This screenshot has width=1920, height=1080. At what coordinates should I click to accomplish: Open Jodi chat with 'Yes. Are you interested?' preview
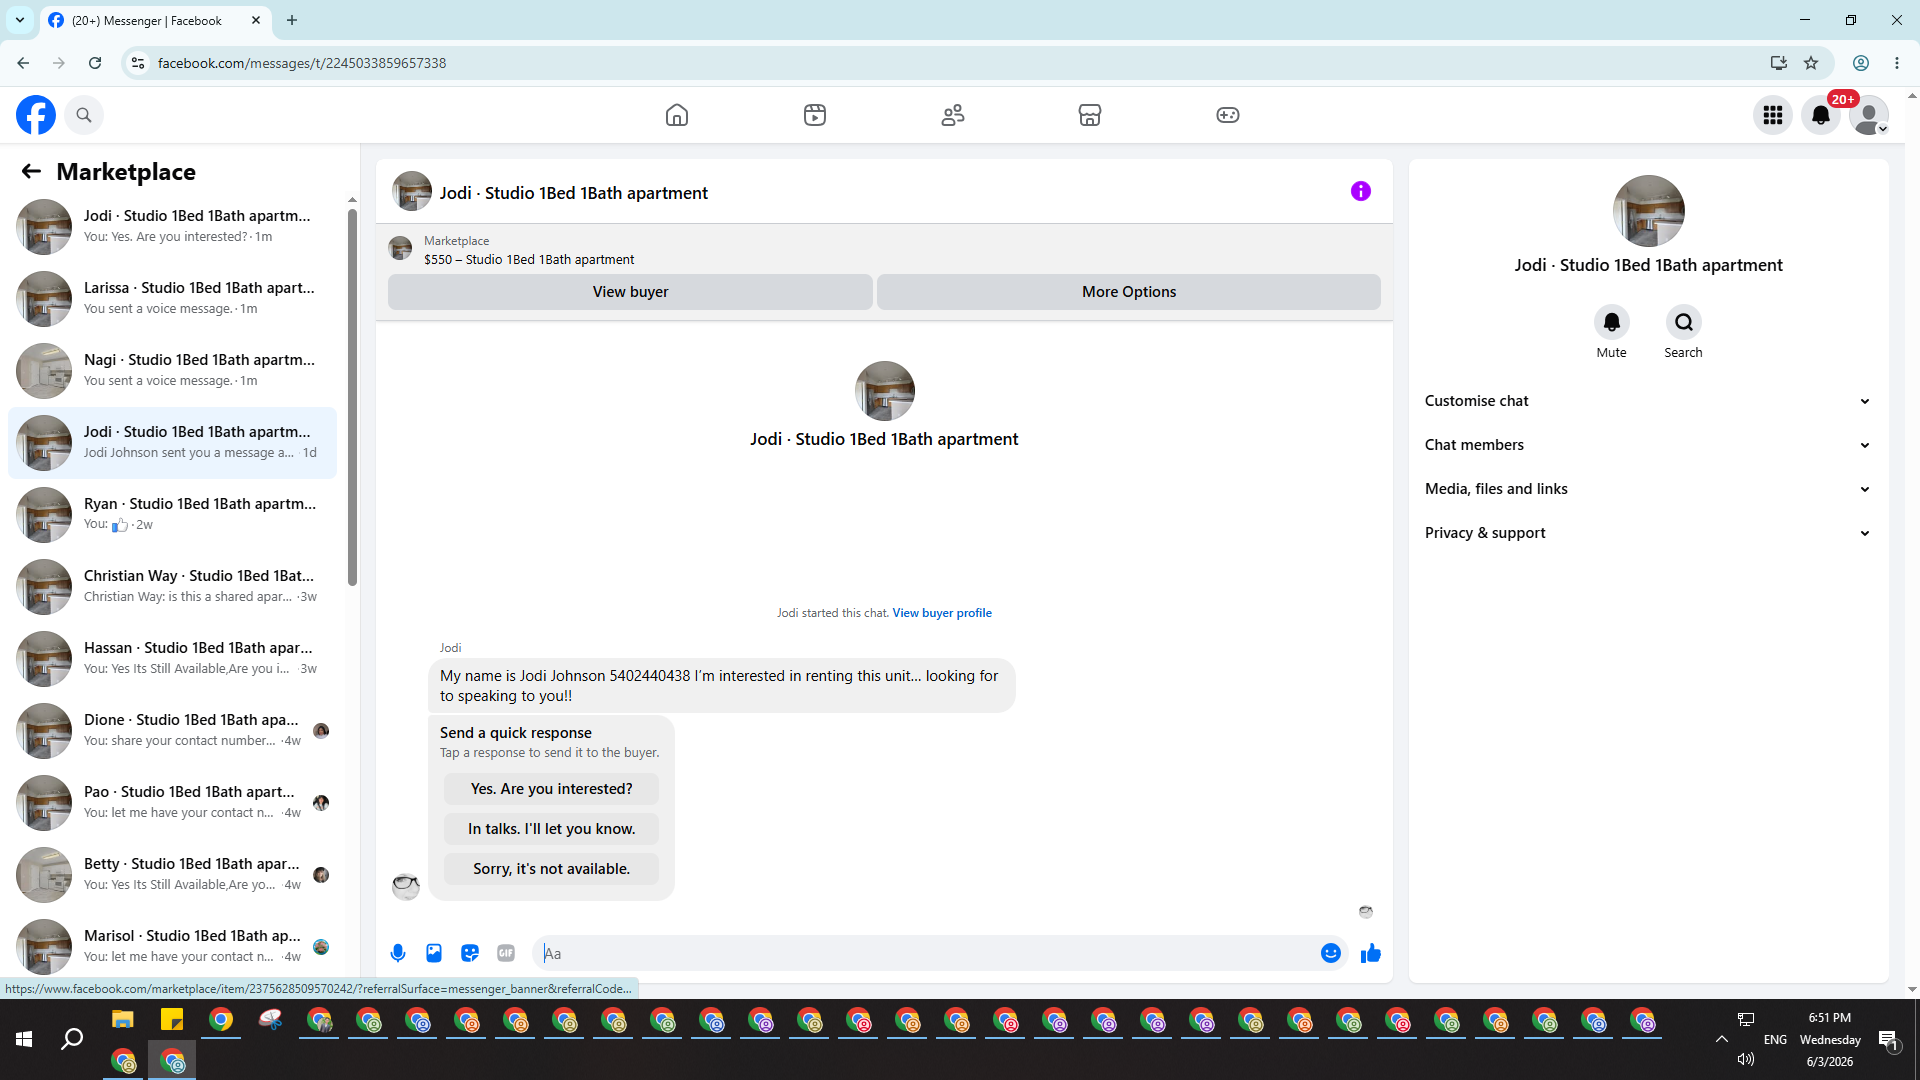pyautogui.click(x=173, y=227)
